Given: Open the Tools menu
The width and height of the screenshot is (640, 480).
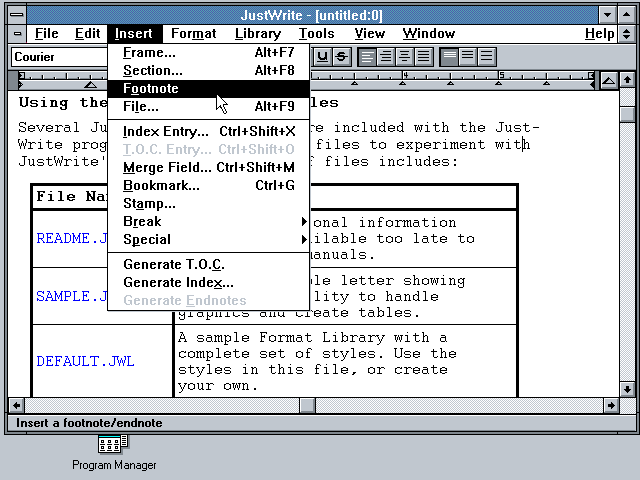Looking at the screenshot, I should coord(316,33).
